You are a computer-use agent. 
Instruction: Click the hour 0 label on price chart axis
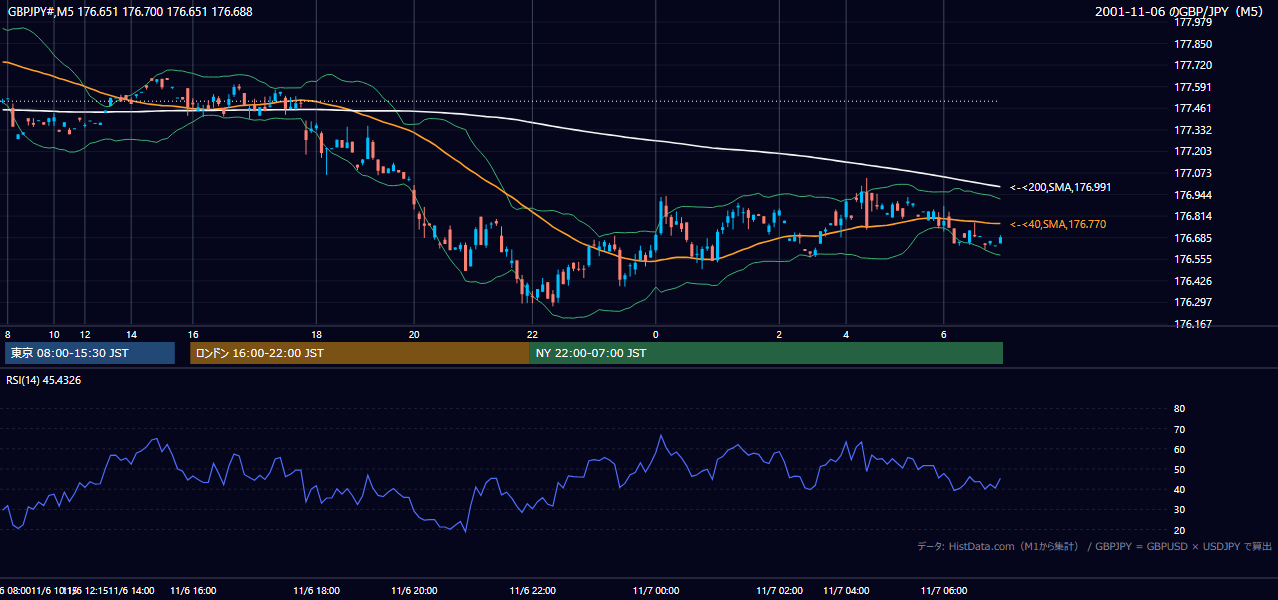pyautogui.click(x=656, y=334)
